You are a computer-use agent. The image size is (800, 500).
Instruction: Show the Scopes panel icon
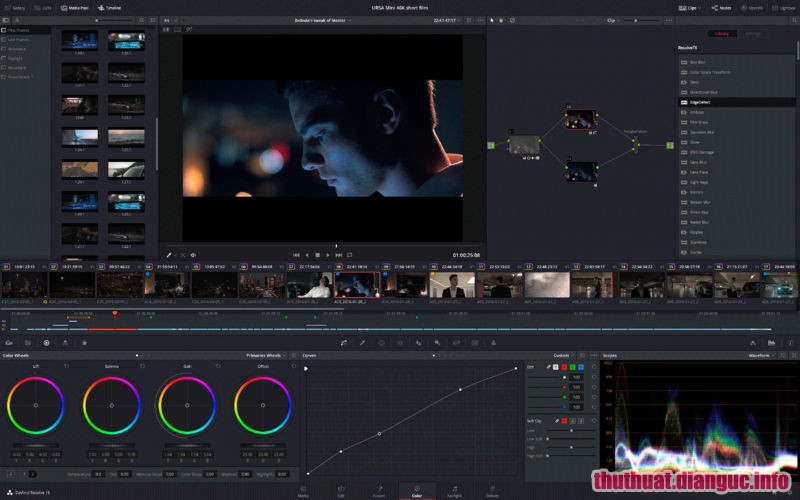pyautogui.click(x=771, y=343)
